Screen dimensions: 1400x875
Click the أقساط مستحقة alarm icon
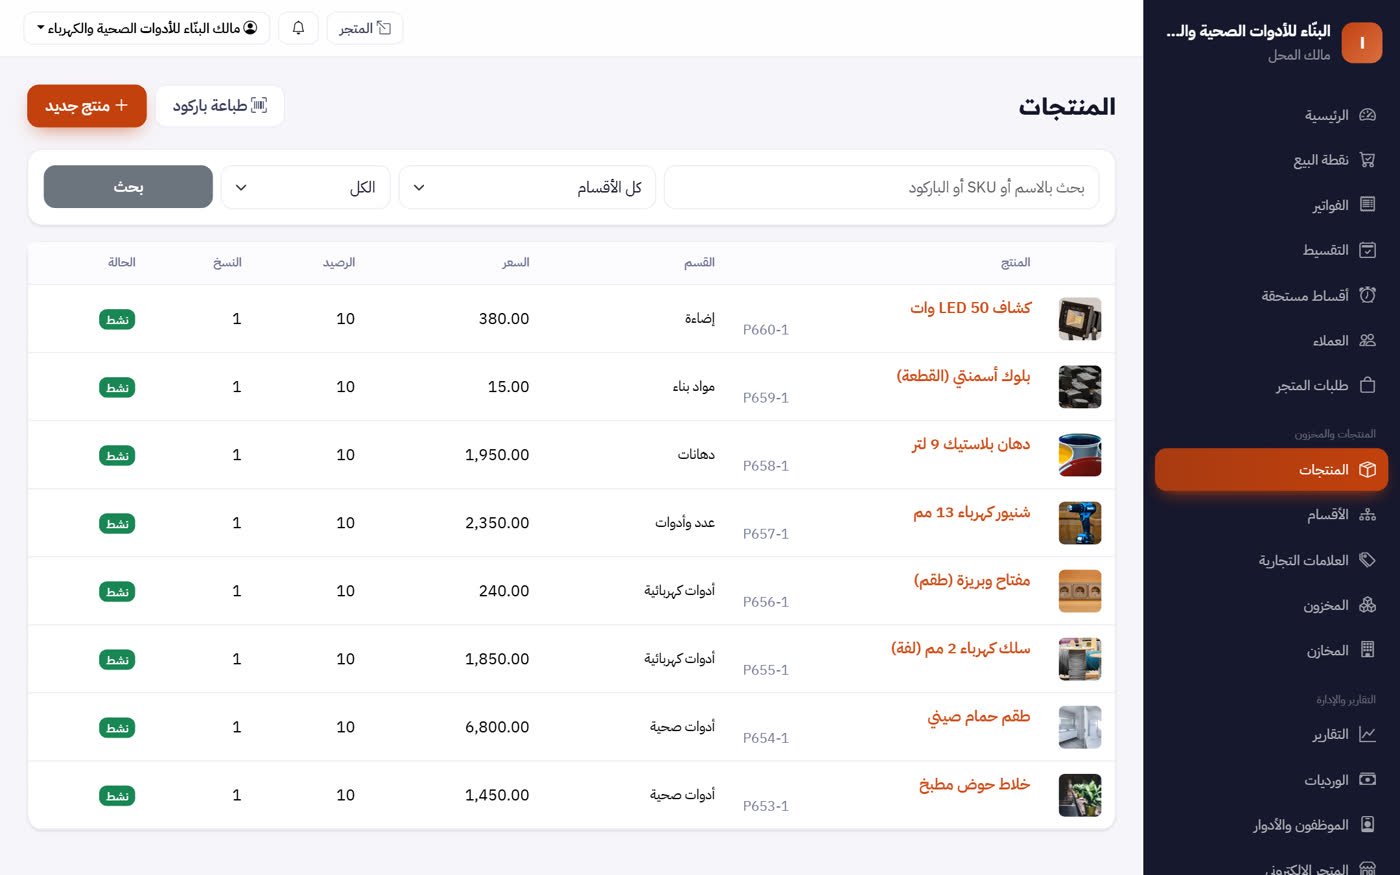1367,295
